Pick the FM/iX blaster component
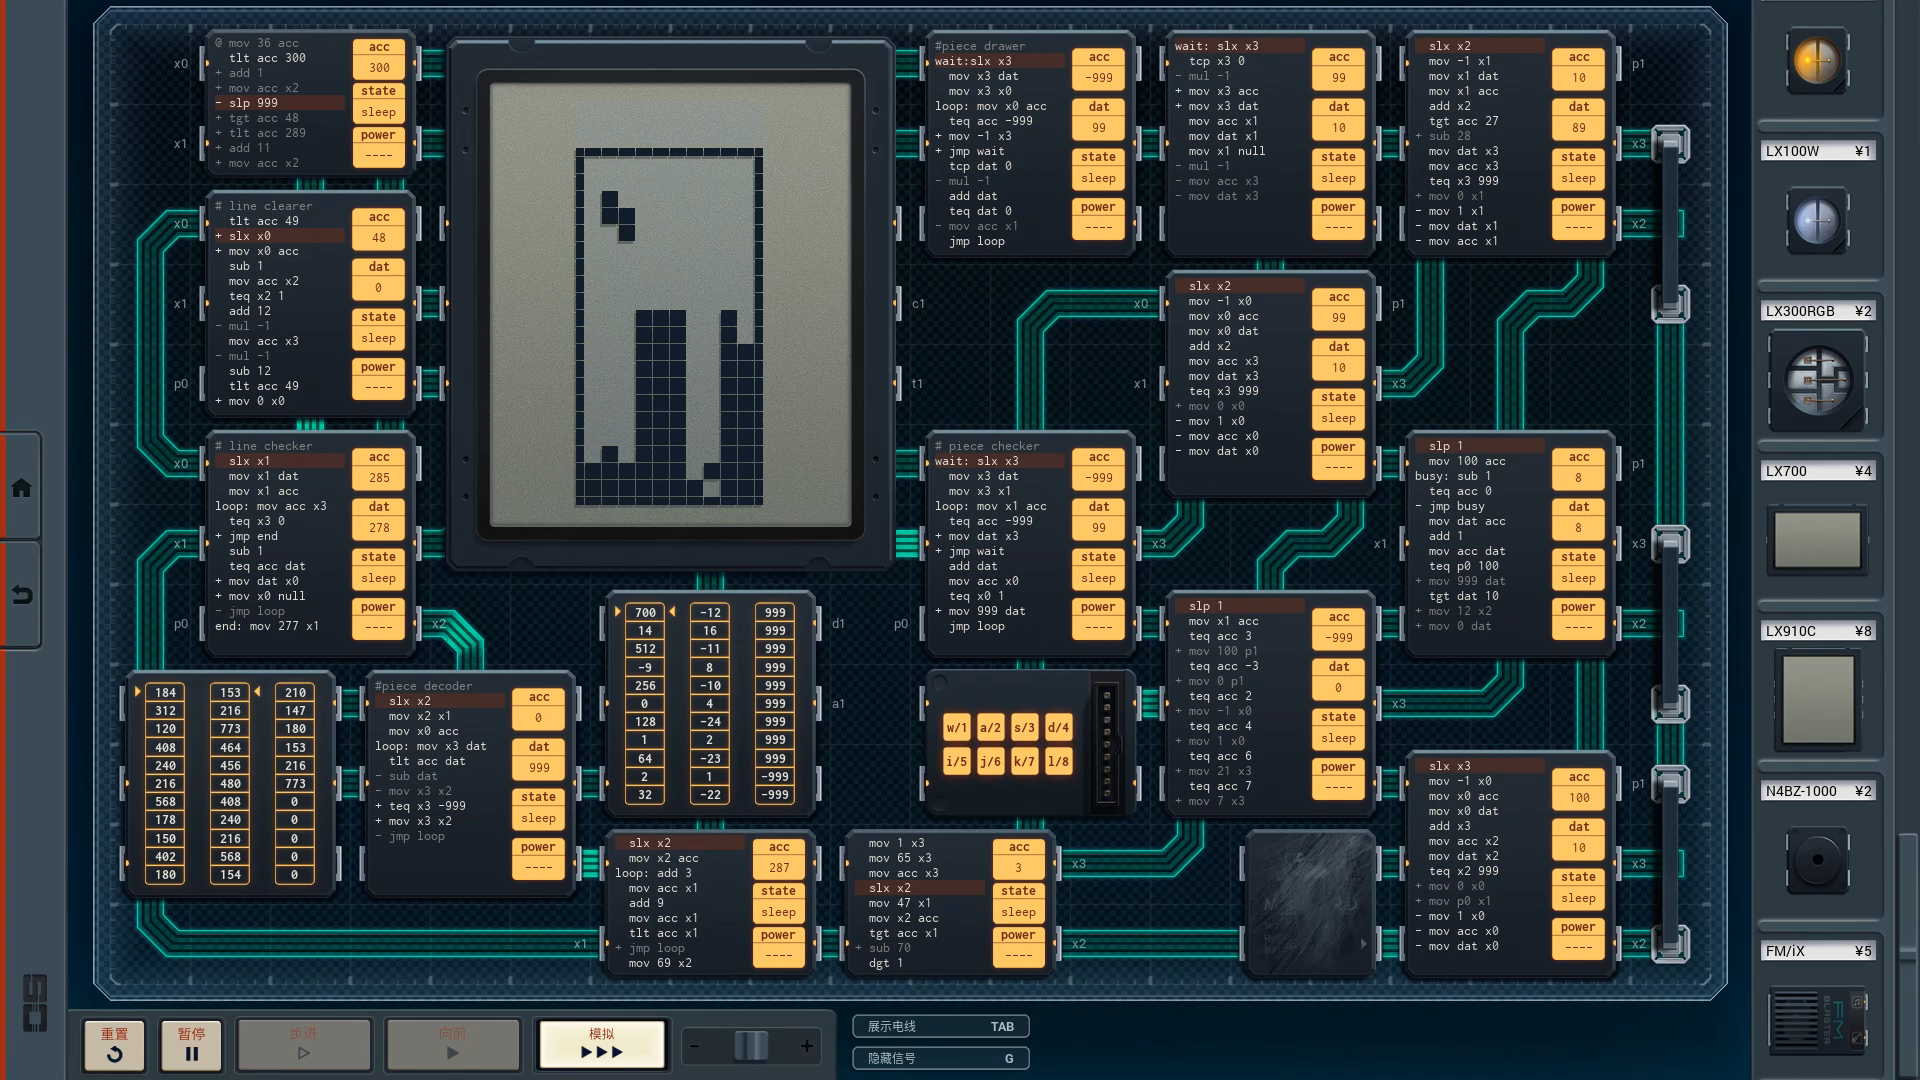Screen dimensions: 1920x1080 tap(1817, 1018)
